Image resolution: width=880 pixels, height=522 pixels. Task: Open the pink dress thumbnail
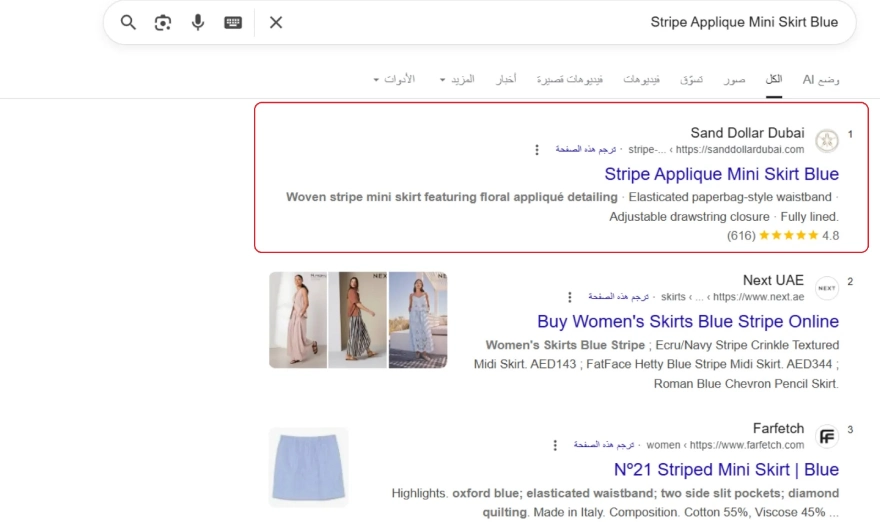point(298,320)
